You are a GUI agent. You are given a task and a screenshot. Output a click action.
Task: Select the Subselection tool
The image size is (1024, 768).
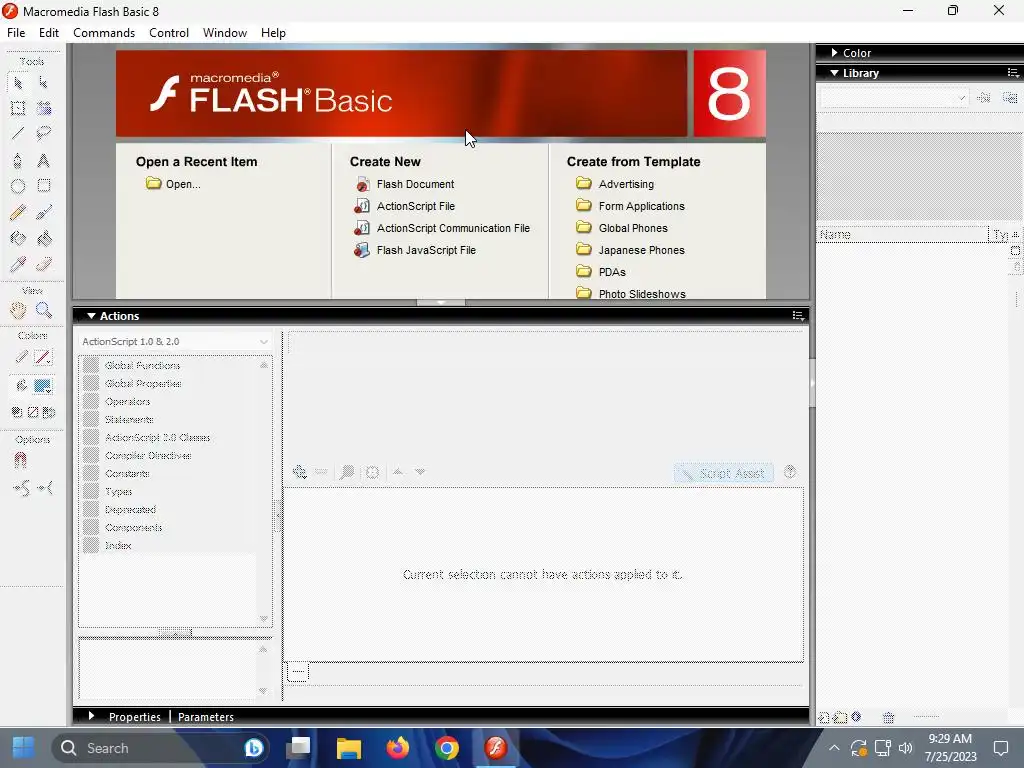[44, 83]
